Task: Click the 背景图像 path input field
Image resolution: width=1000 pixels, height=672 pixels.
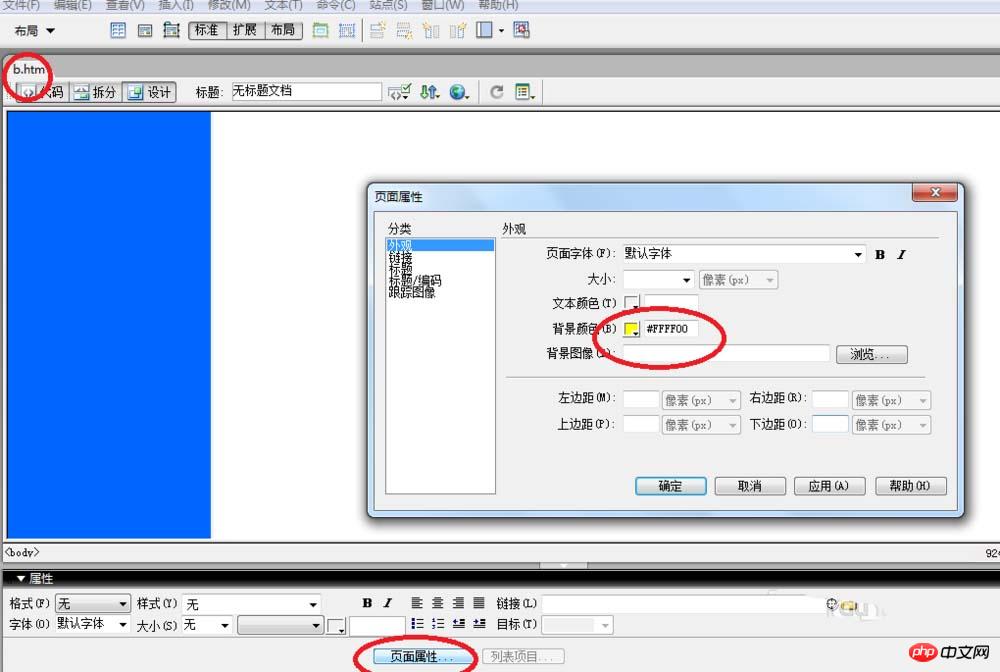Action: pyautogui.click(x=726, y=354)
